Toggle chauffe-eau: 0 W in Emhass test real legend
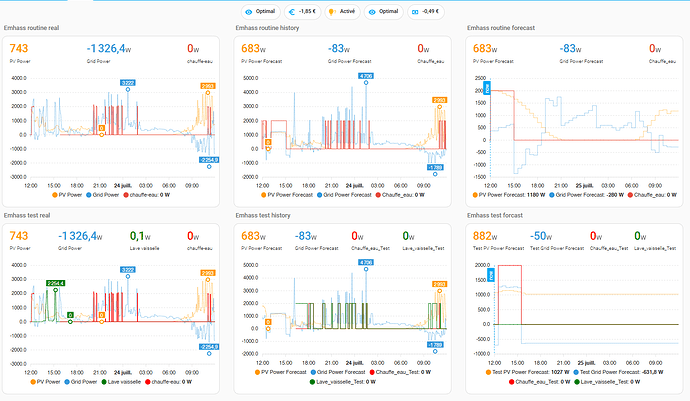Image resolution: width=690 pixels, height=401 pixels. pyautogui.click(x=169, y=382)
